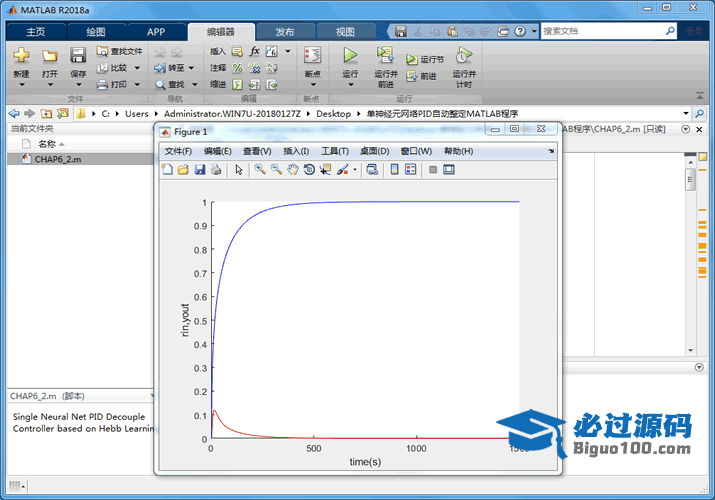The width and height of the screenshot is (715, 500).
Task: Select the Zoom In tool in Figure toolbar
Action: [x=260, y=170]
